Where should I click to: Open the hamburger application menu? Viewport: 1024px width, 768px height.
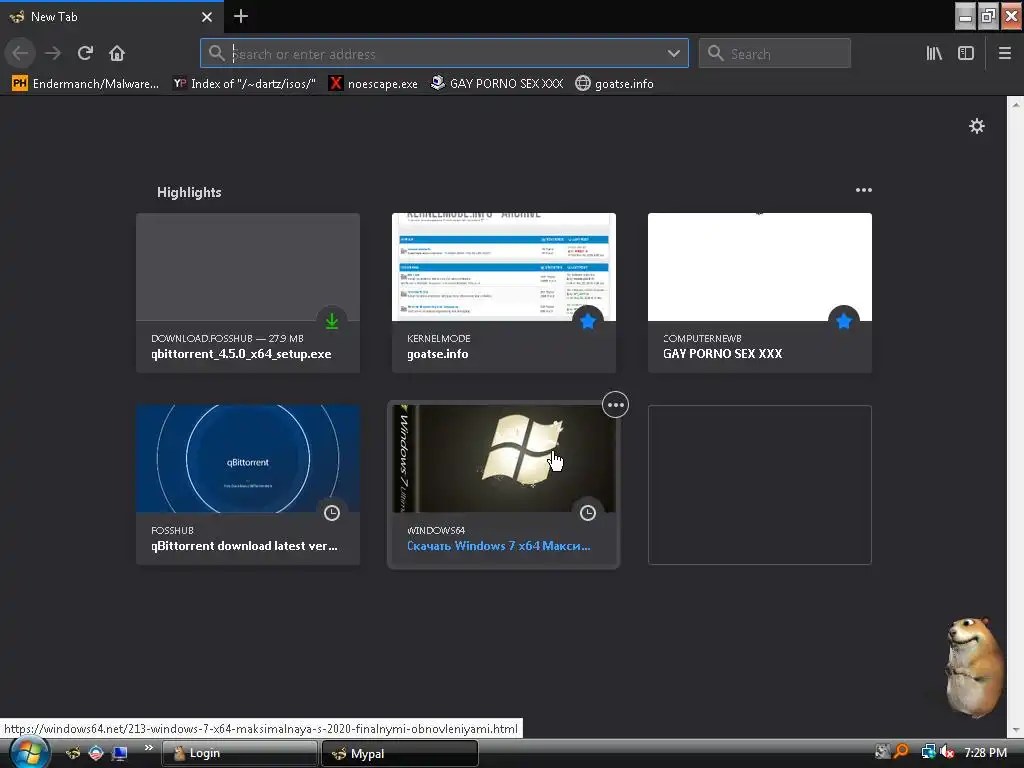tap(1005, 53)
